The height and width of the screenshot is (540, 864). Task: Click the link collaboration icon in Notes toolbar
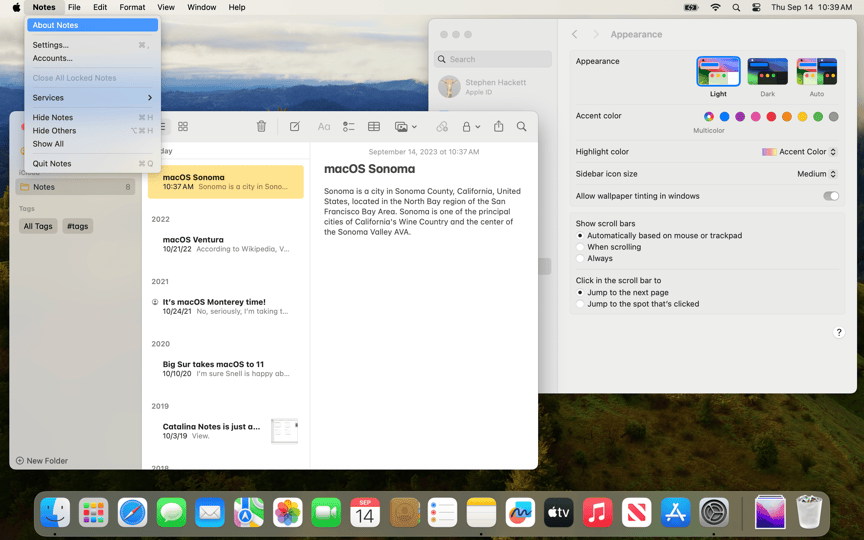click(442, 127)
